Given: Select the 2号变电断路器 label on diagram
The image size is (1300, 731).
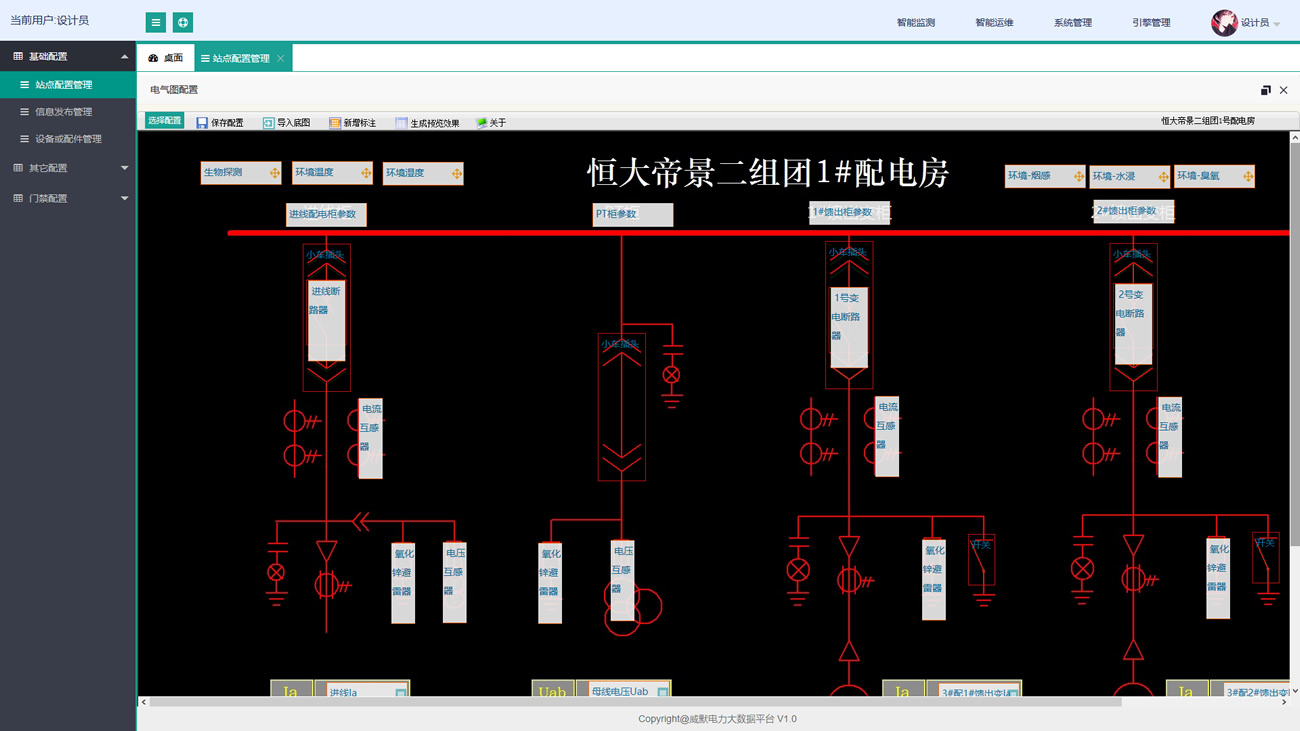Looking at the screenshot, I should [1133, 324].
